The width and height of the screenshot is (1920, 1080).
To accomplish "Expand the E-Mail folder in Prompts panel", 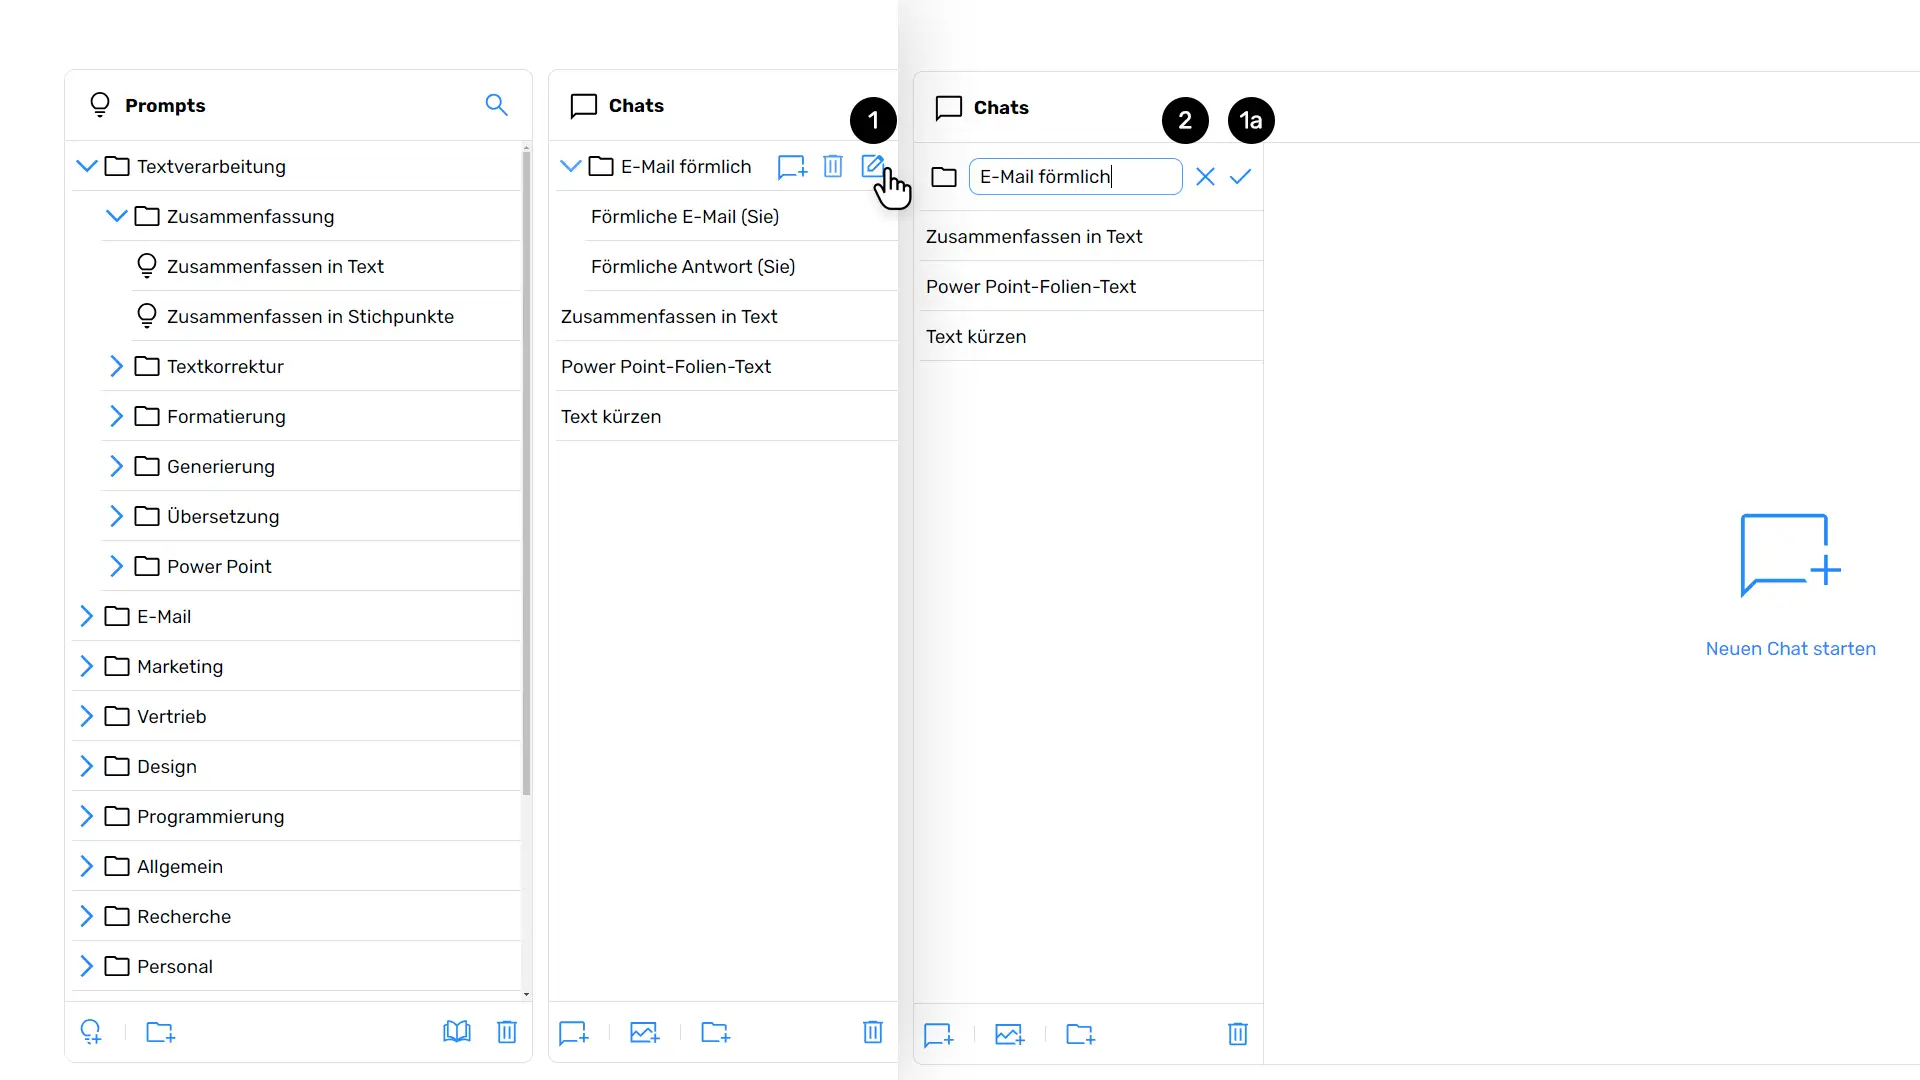I will [x=88, y=616].
